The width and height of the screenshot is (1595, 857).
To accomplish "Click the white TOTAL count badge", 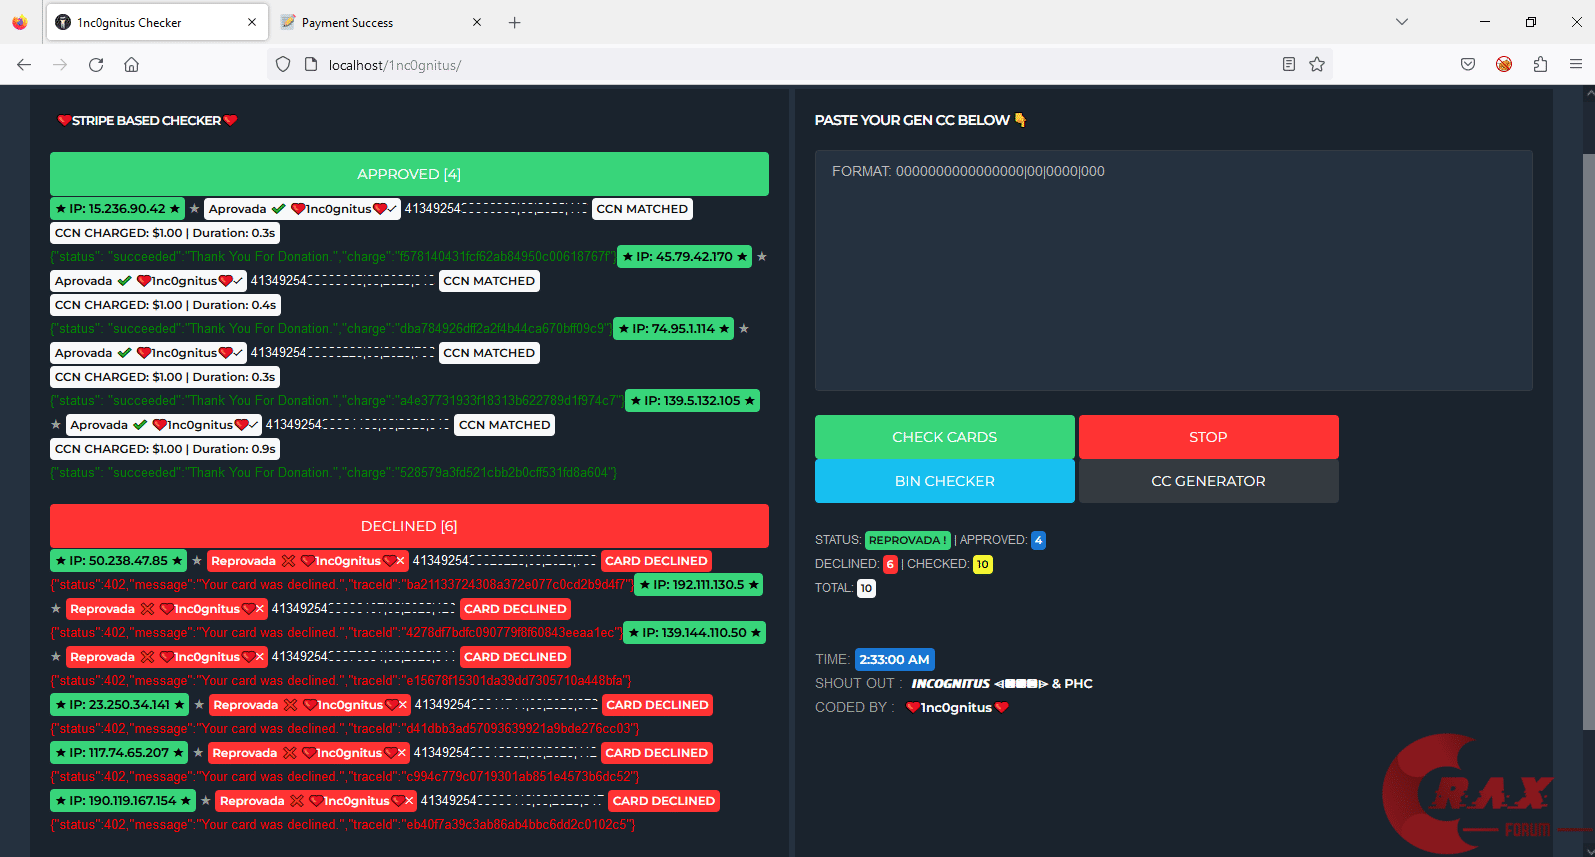I will 866,588.
